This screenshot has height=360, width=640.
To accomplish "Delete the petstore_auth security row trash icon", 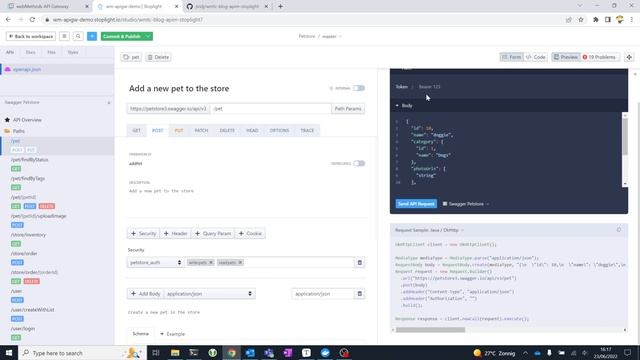I will point(360,262).
